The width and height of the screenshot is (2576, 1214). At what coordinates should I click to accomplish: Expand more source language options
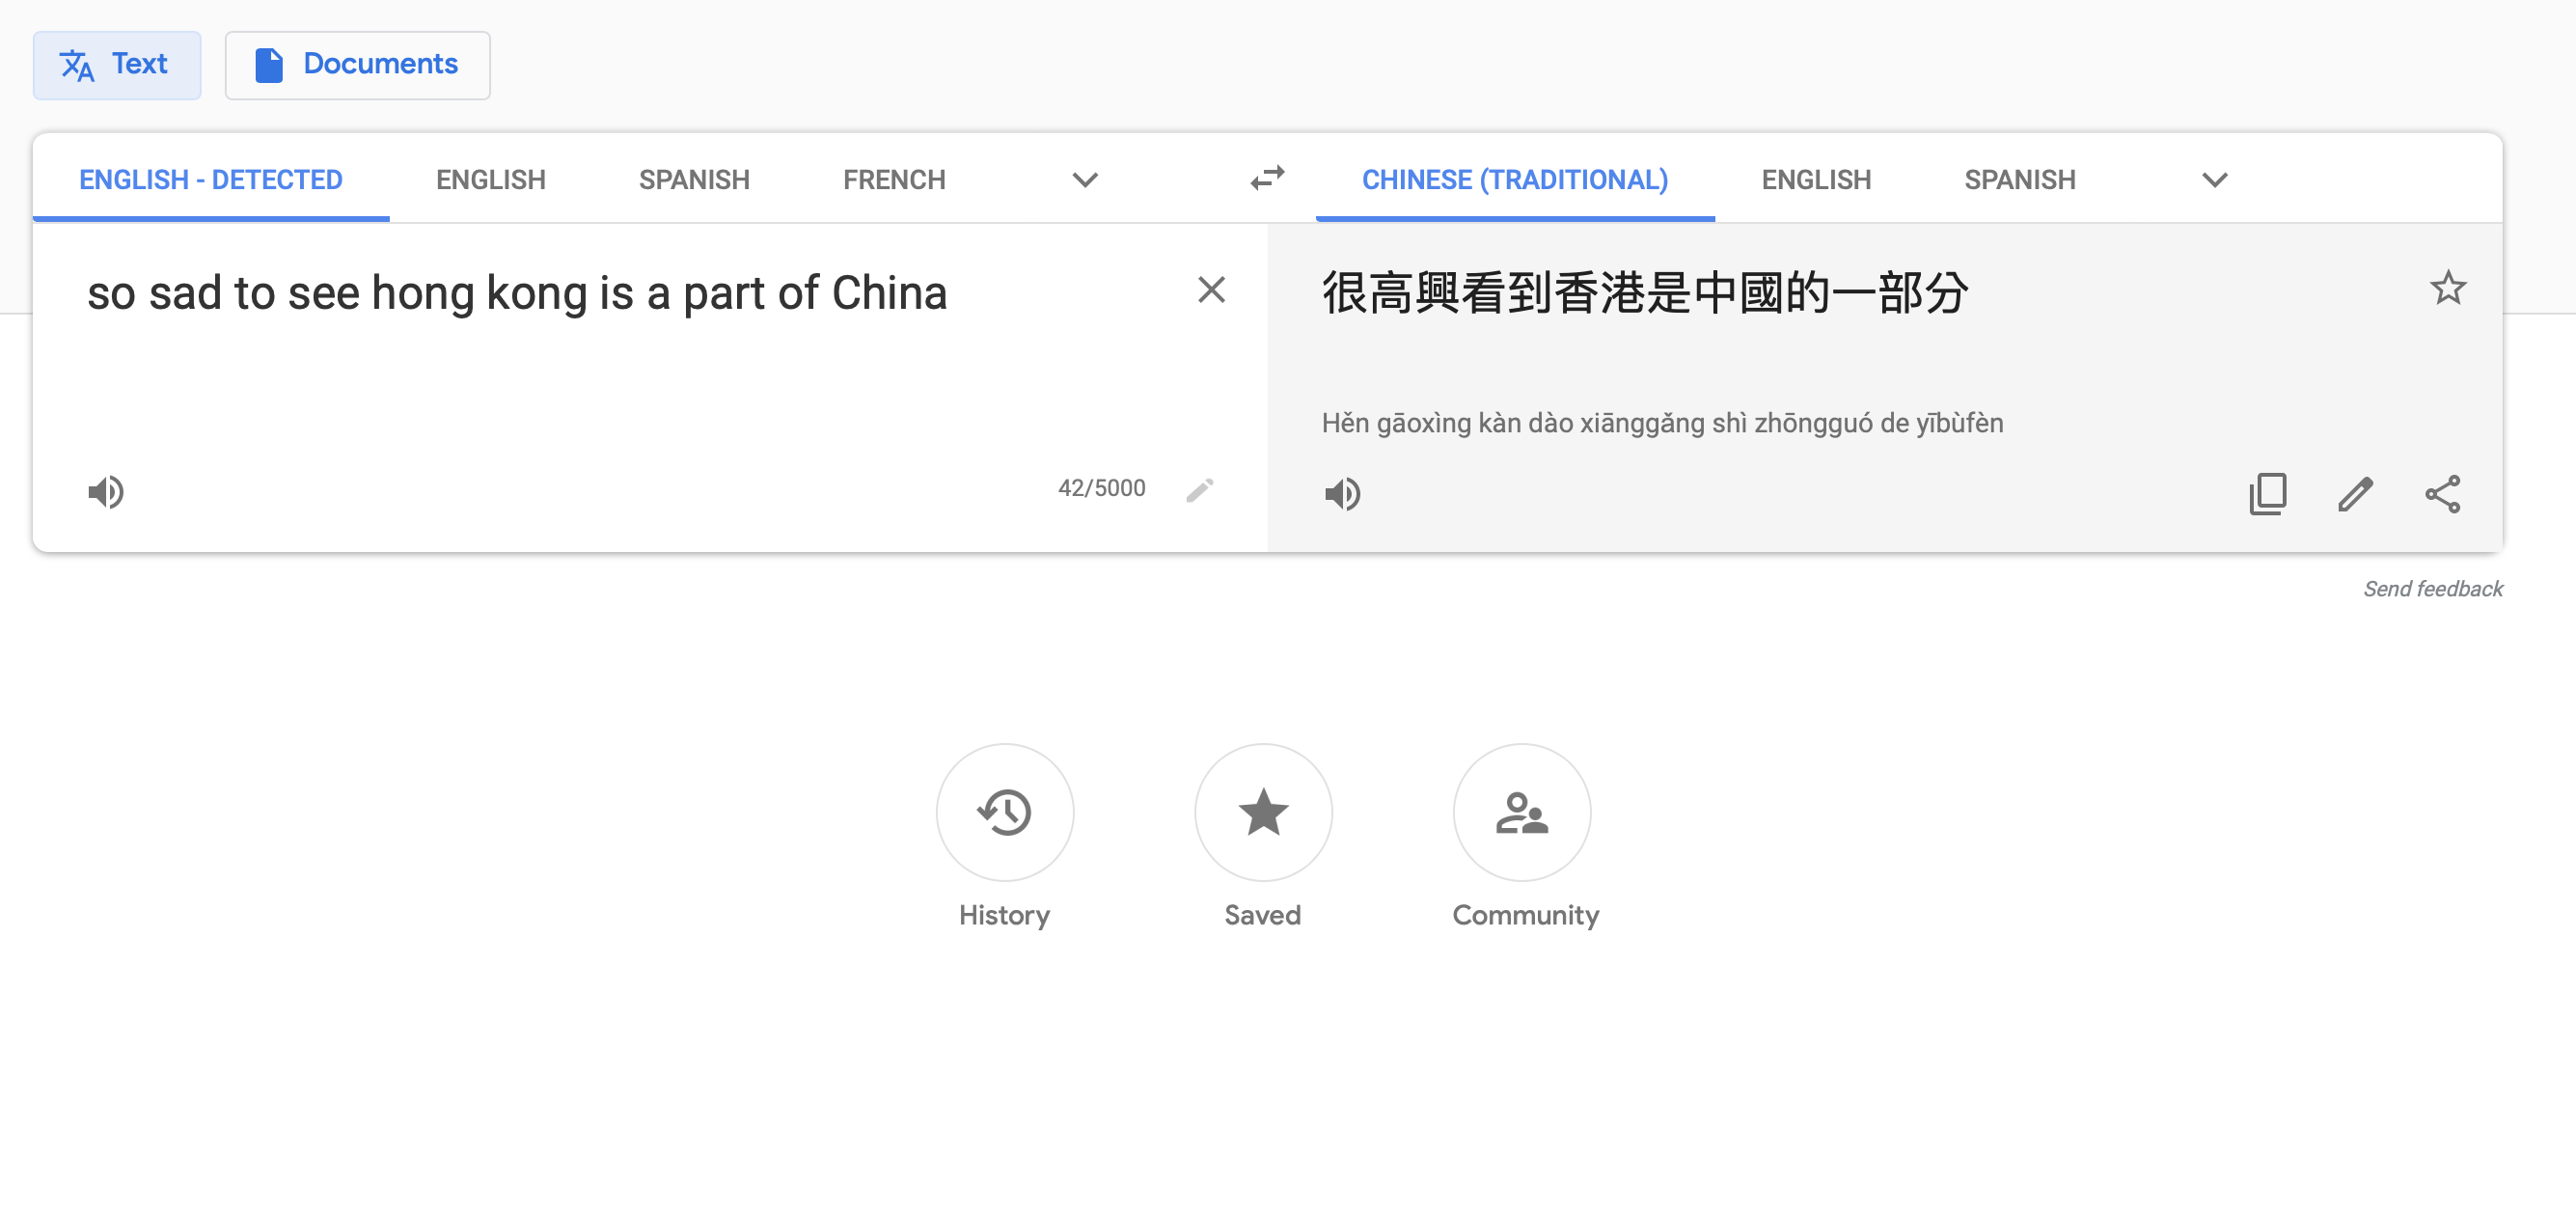pos(1085,181)
